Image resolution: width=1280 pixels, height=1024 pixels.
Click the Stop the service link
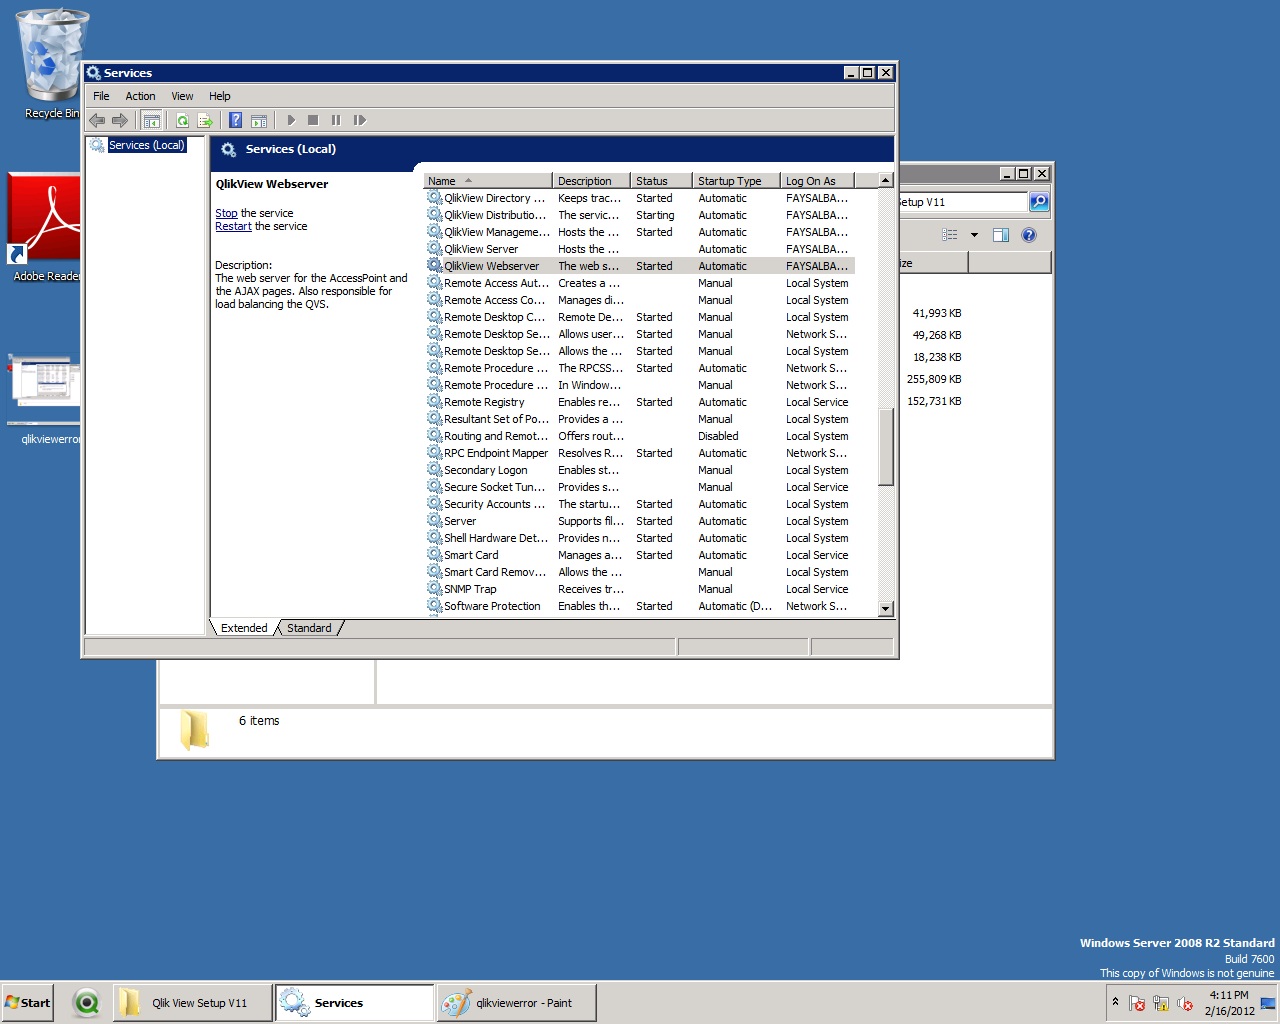pos(226,213)
